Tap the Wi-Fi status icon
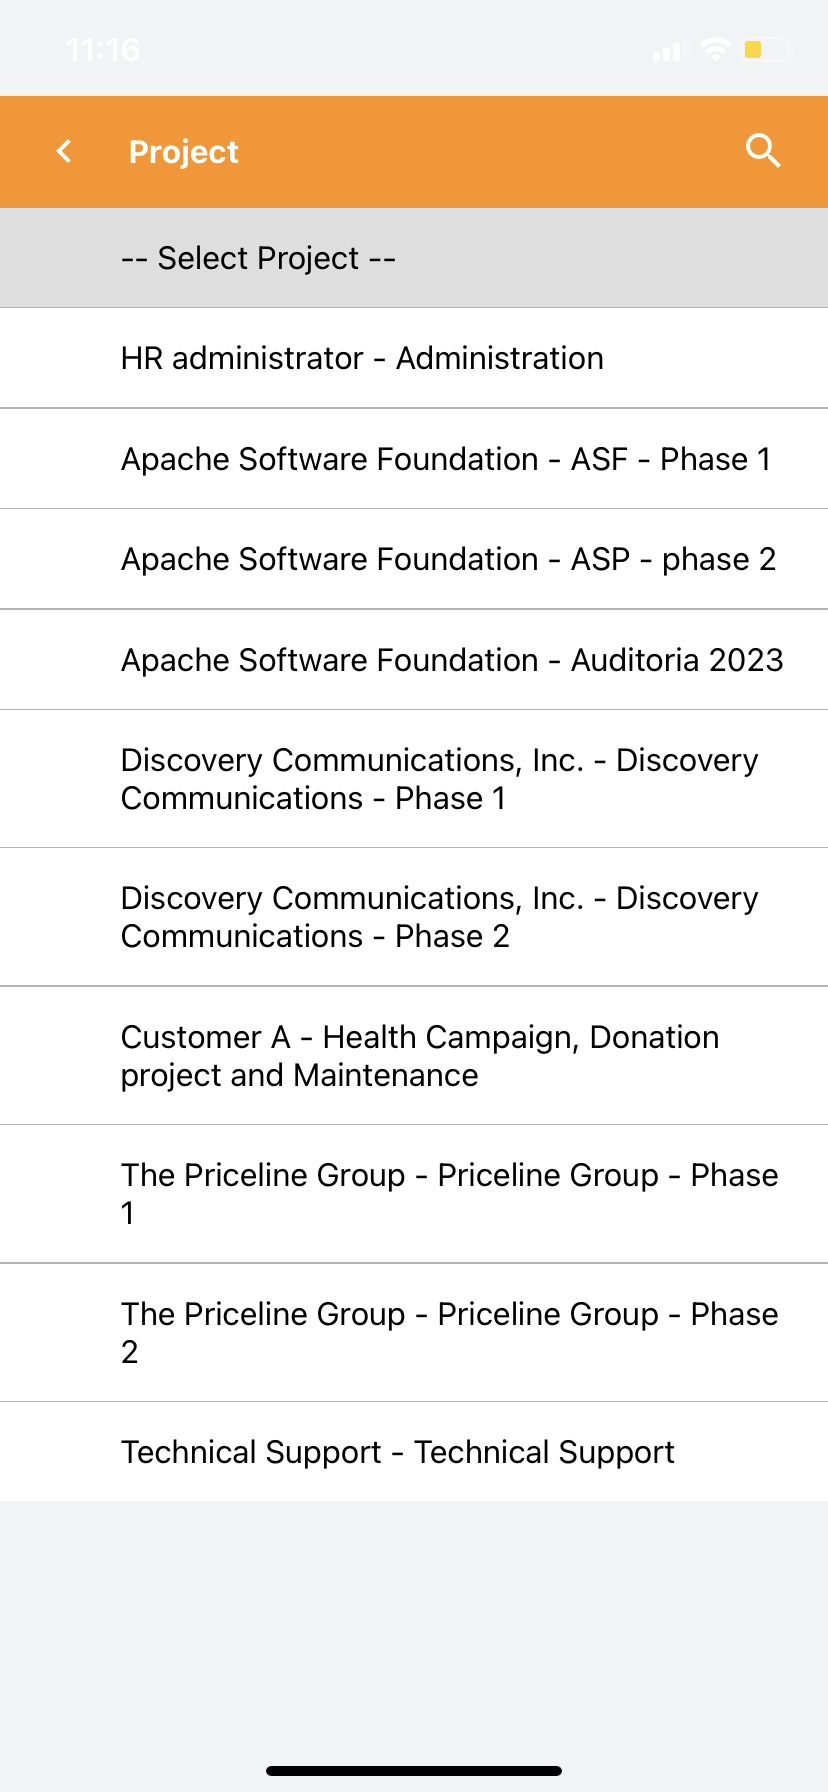Viewport: 828px width, 1792px height. coord(715,49)
